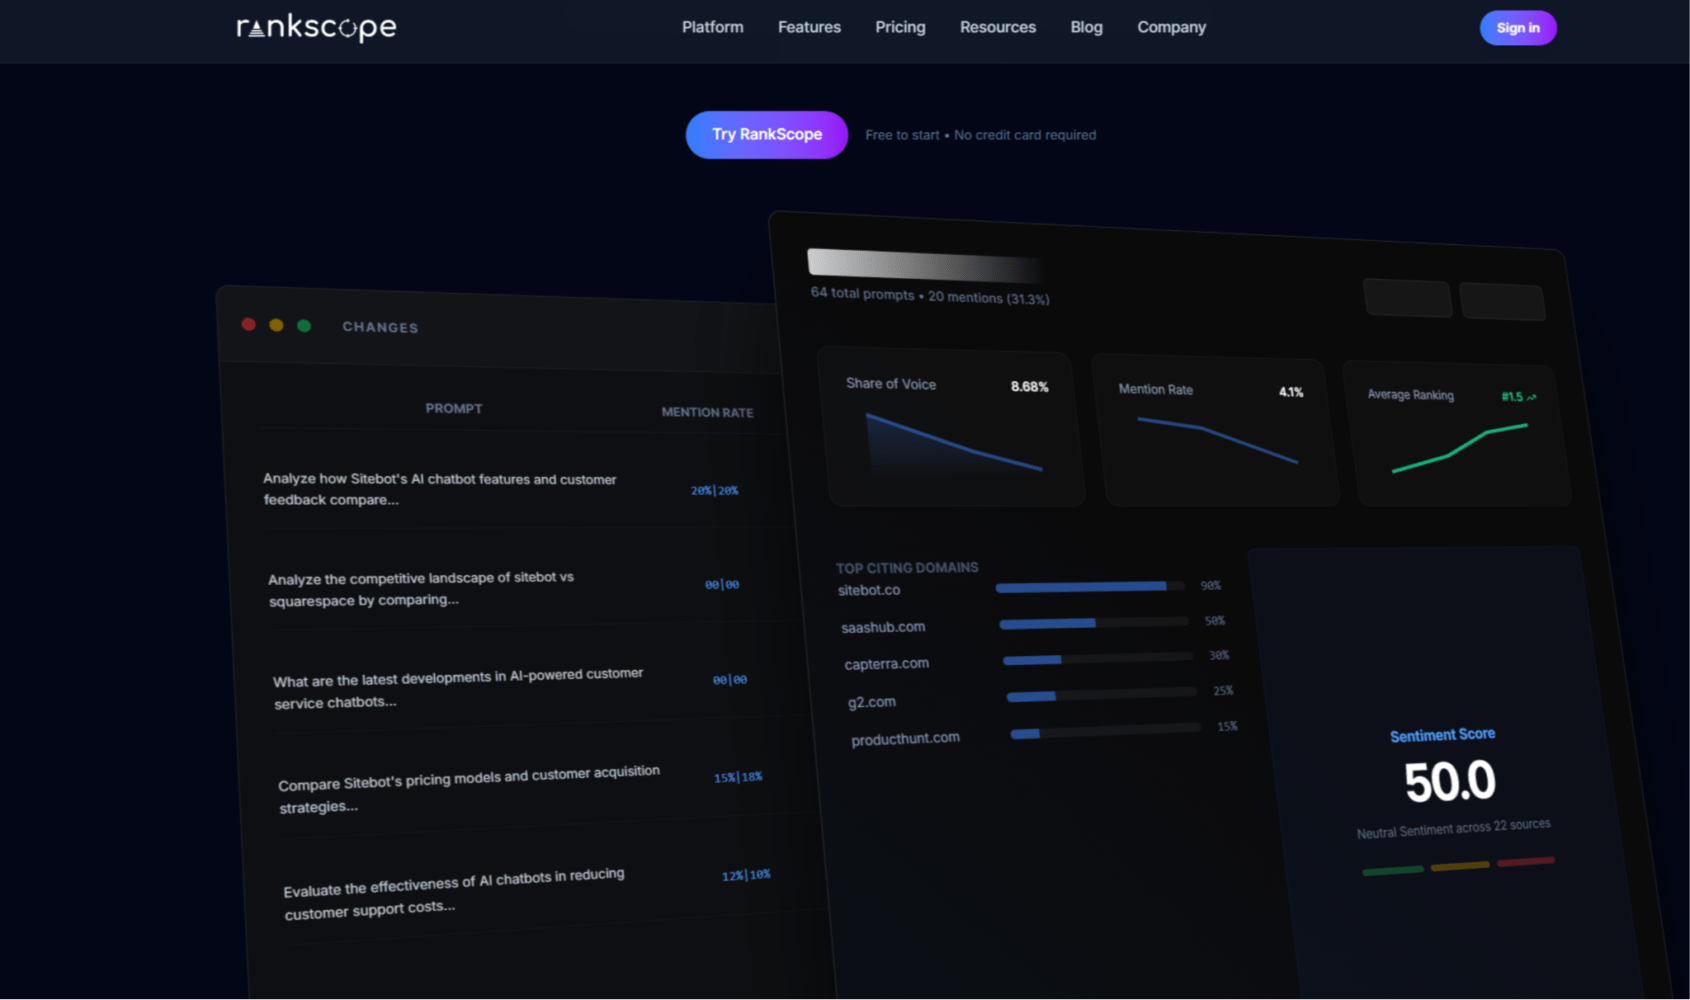Click yellow sentiment indicator bar

tap(1459, 865)
